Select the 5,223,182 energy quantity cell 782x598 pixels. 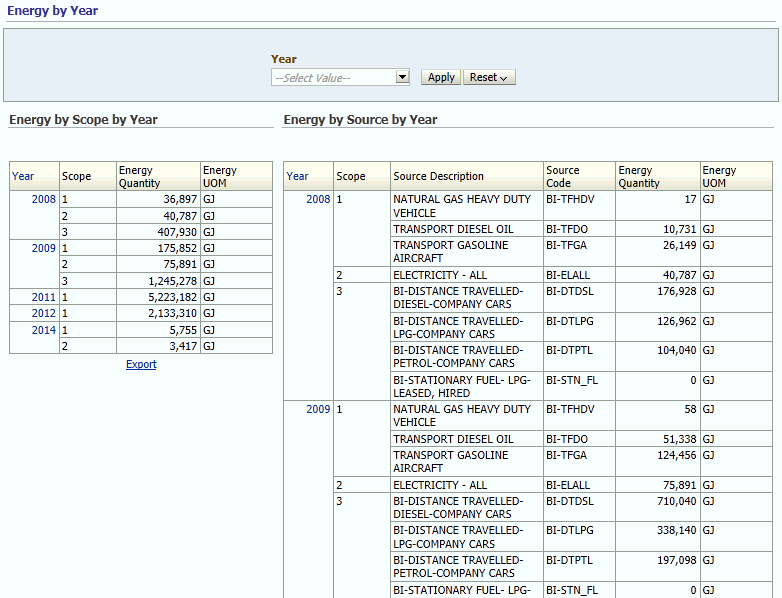(159, 297)
